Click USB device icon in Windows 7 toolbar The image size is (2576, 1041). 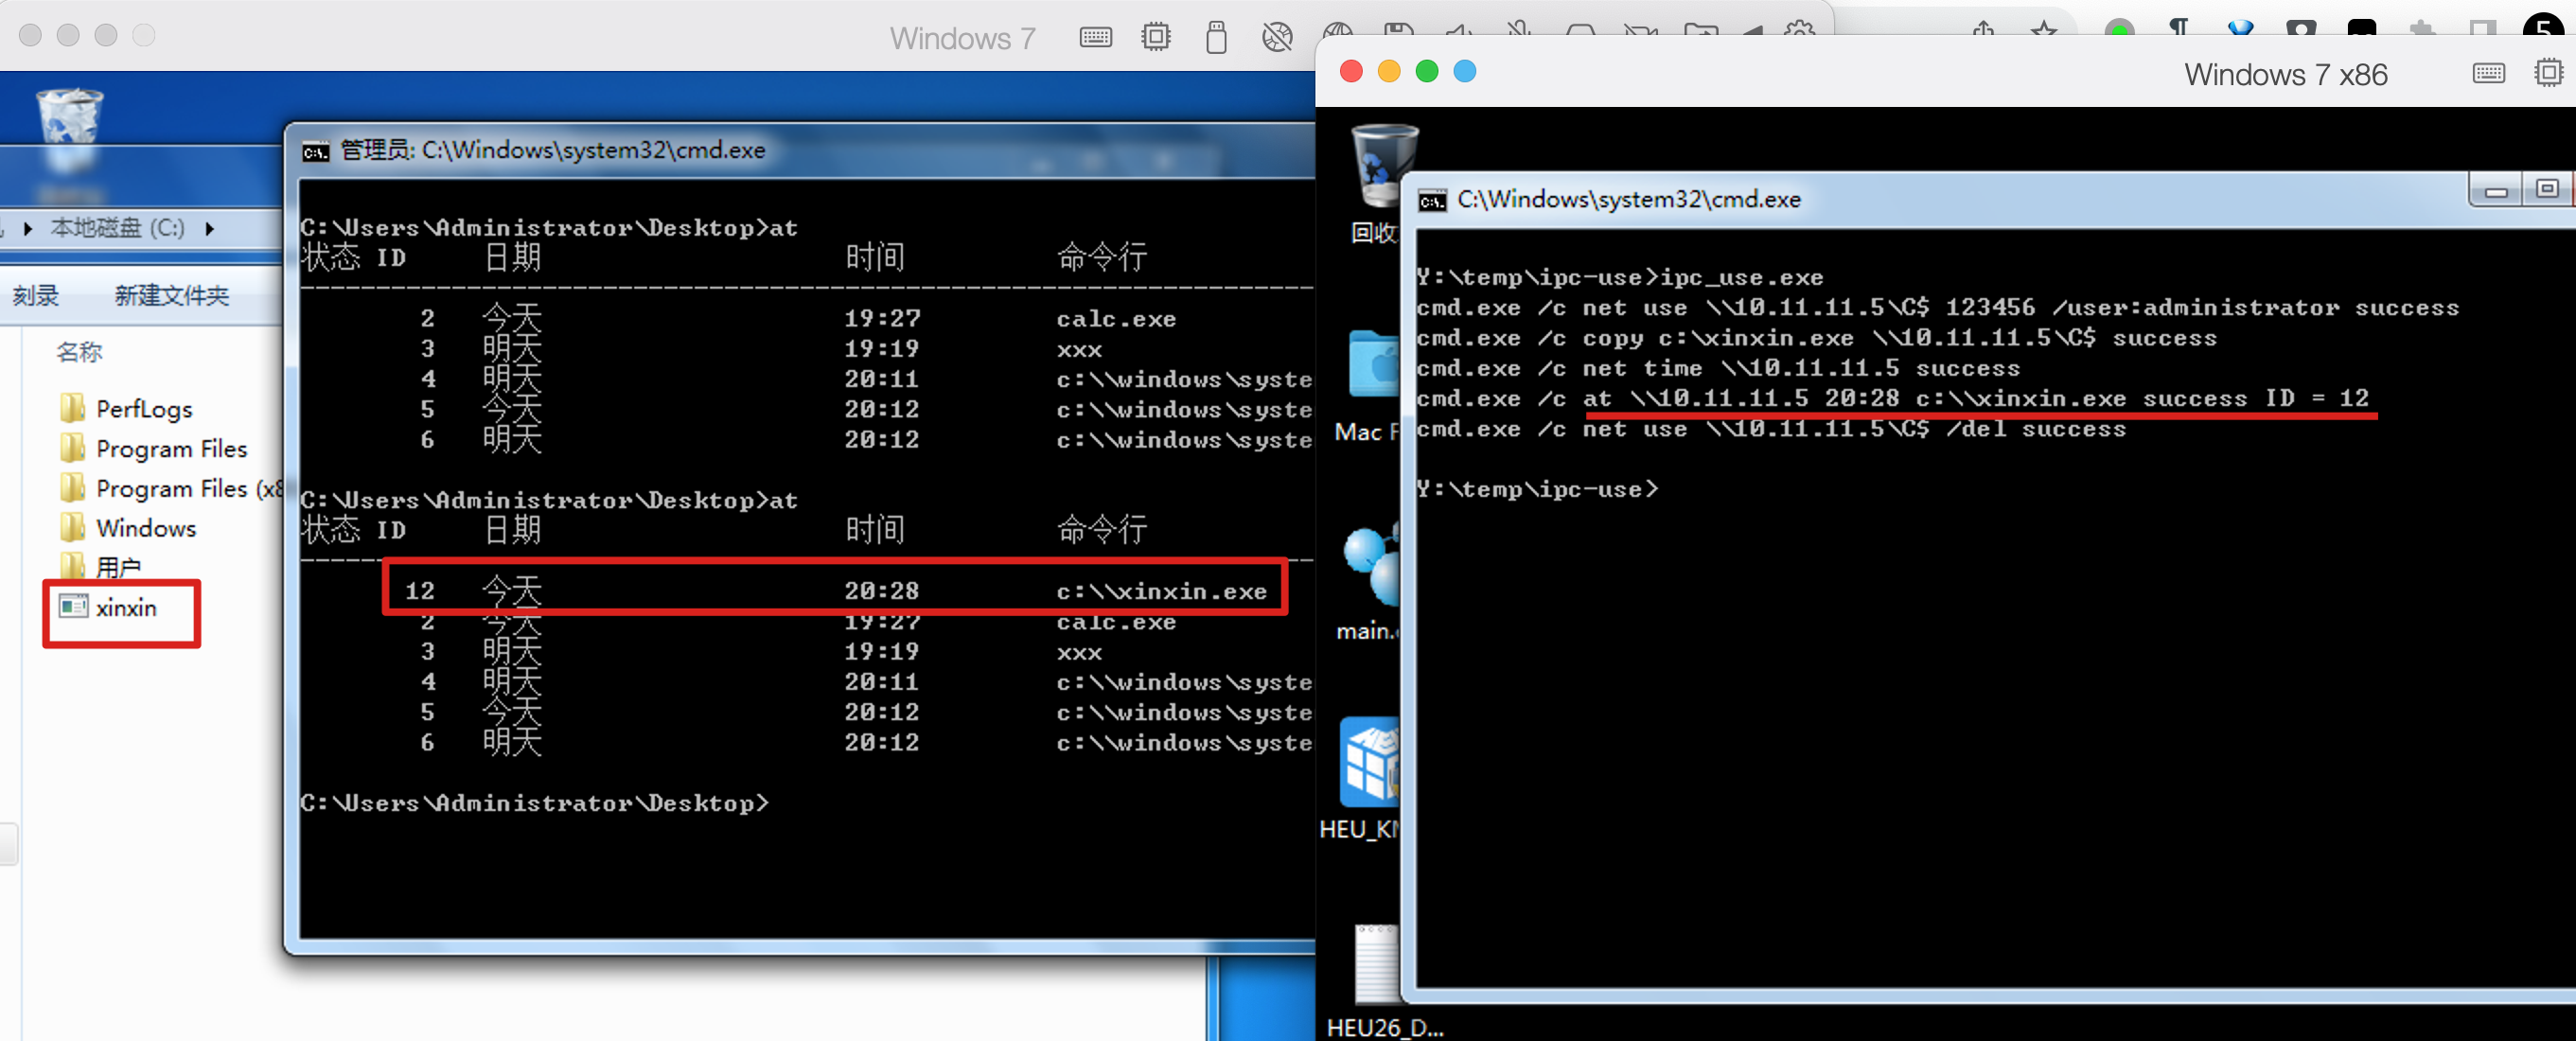(1215, 38)
